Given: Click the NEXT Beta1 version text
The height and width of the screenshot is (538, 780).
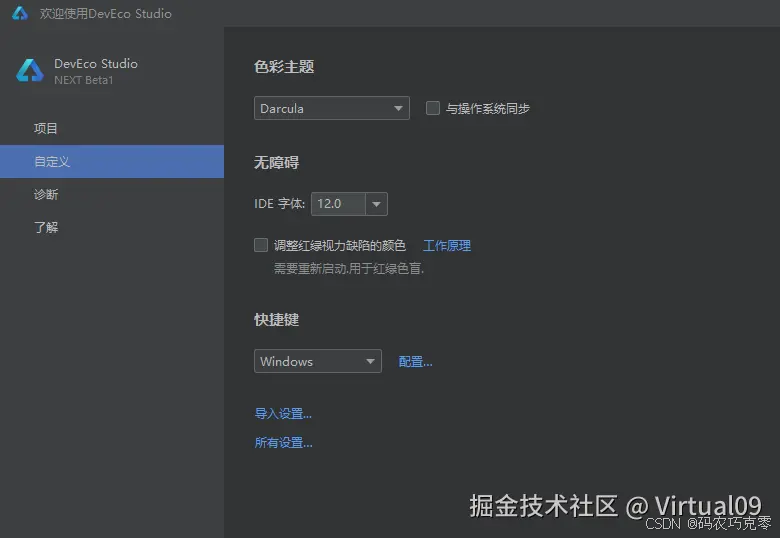Looking at the screenshot, I should 84,80.
